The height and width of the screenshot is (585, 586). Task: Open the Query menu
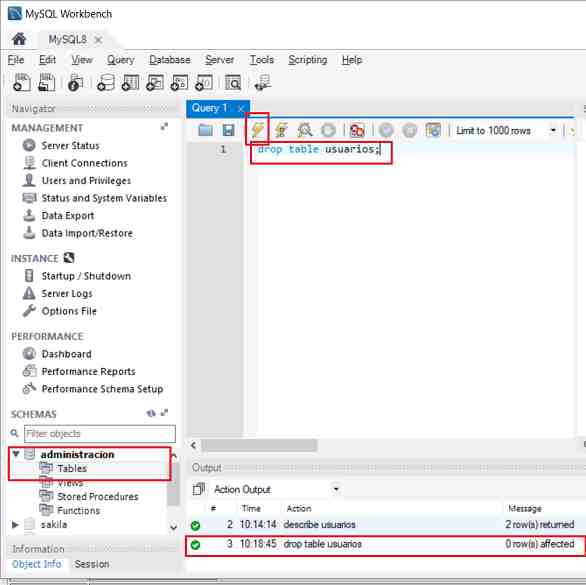(x=120, y=60)
